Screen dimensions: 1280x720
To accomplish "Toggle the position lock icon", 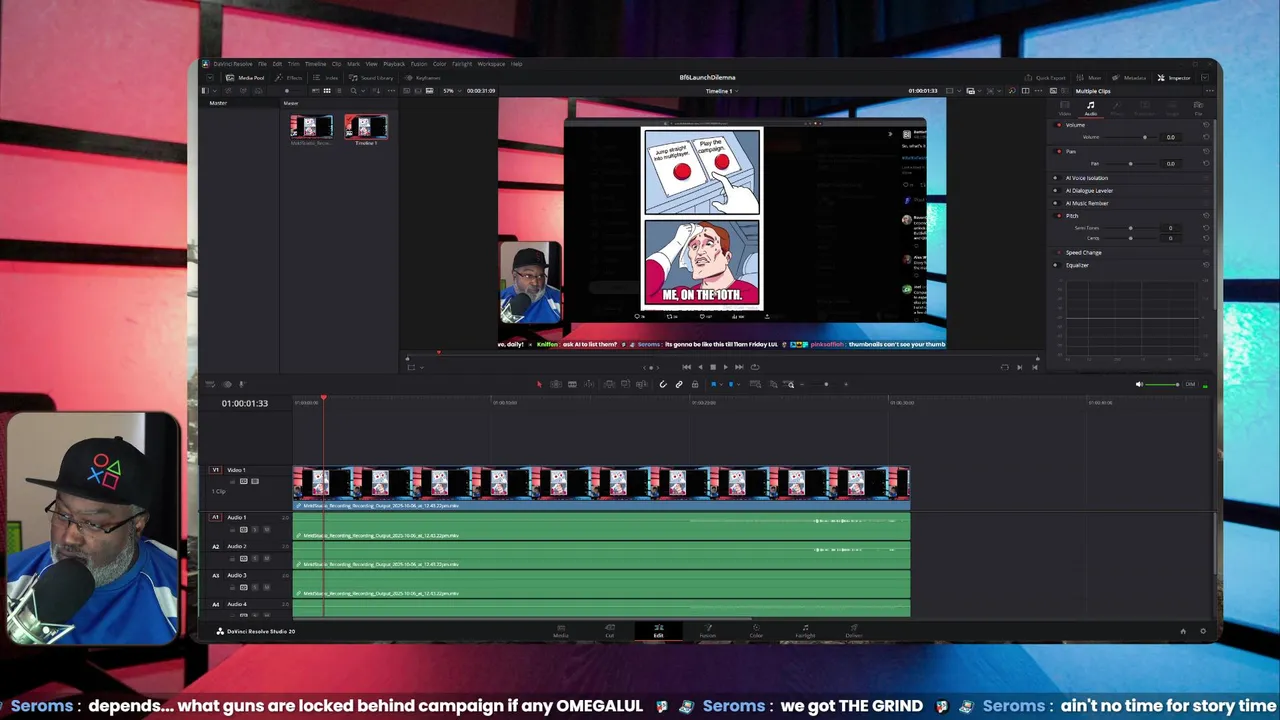I will coord(695,384).
